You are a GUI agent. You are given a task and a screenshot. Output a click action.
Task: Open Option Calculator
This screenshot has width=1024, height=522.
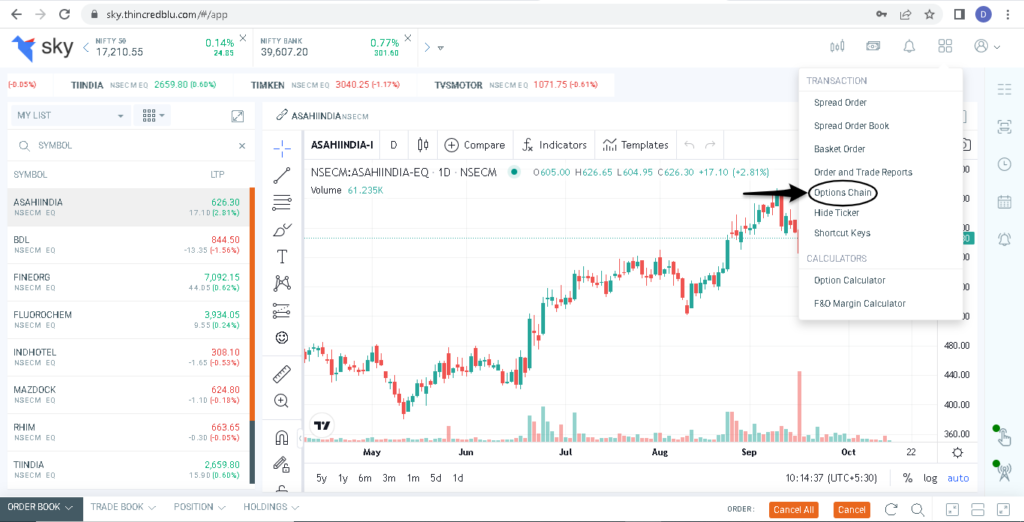coord(850,280)
